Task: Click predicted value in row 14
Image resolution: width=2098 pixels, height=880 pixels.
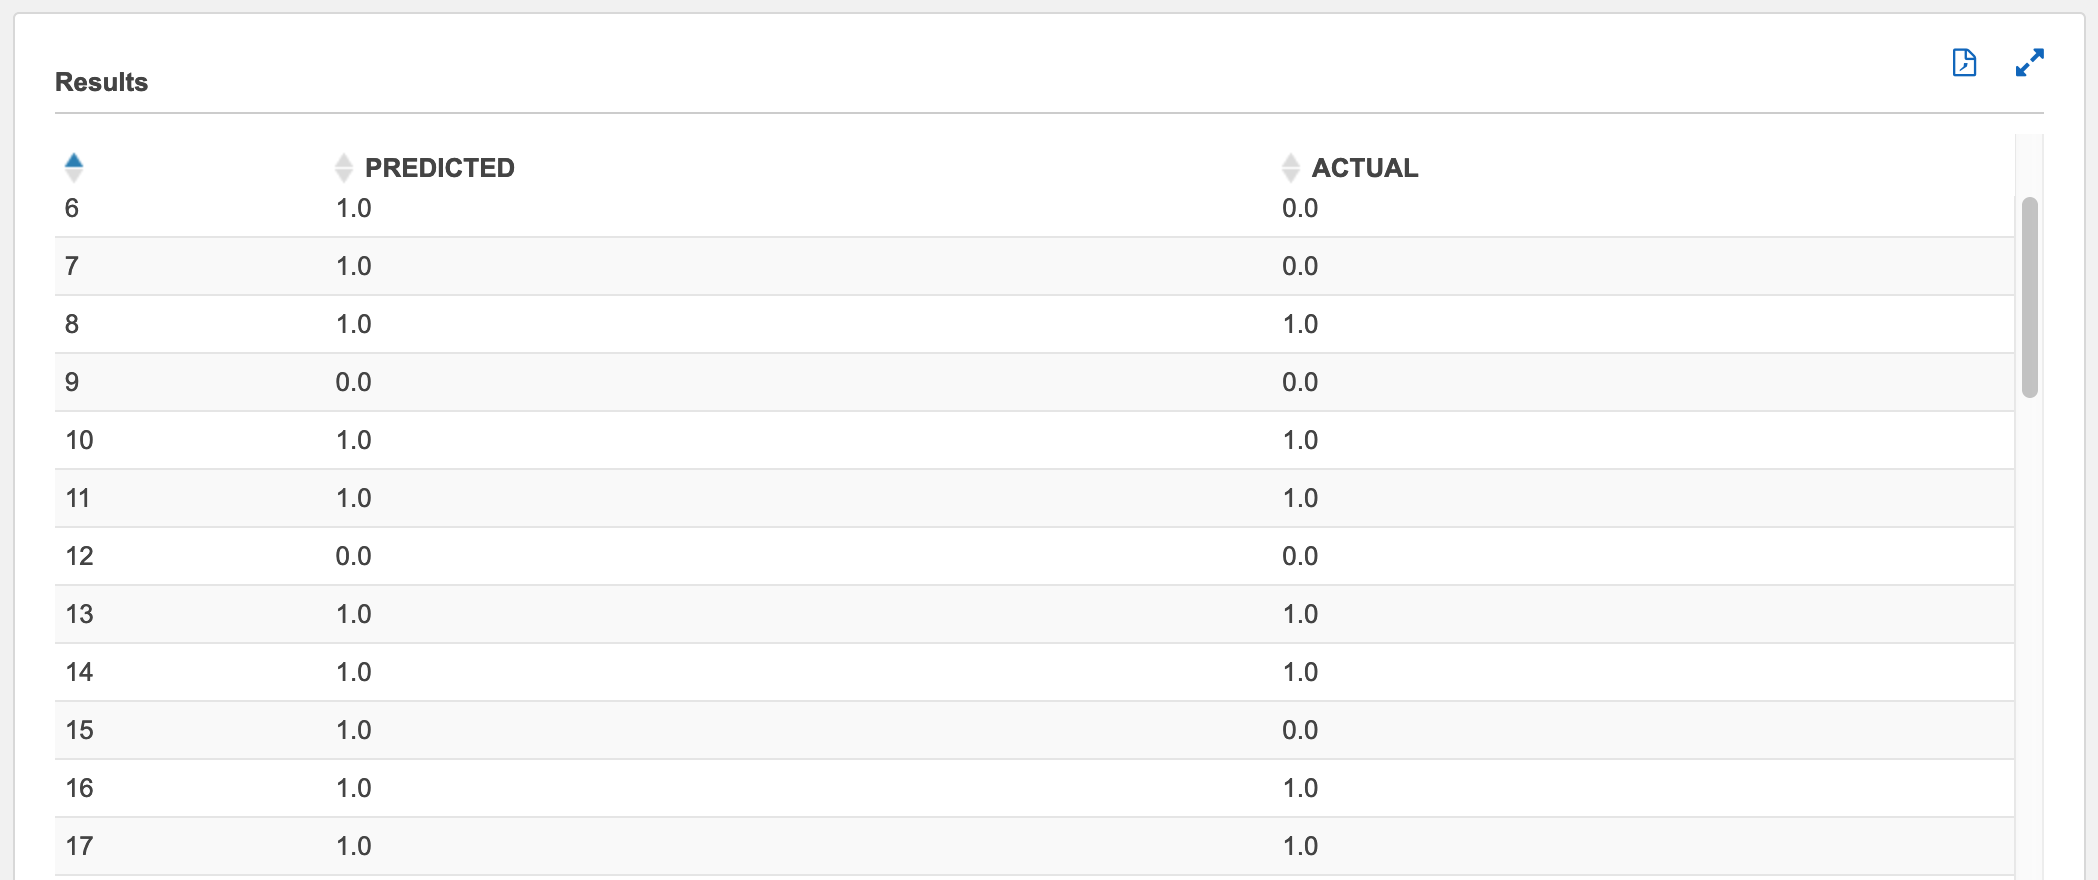Action: click(x=354, y=672)
